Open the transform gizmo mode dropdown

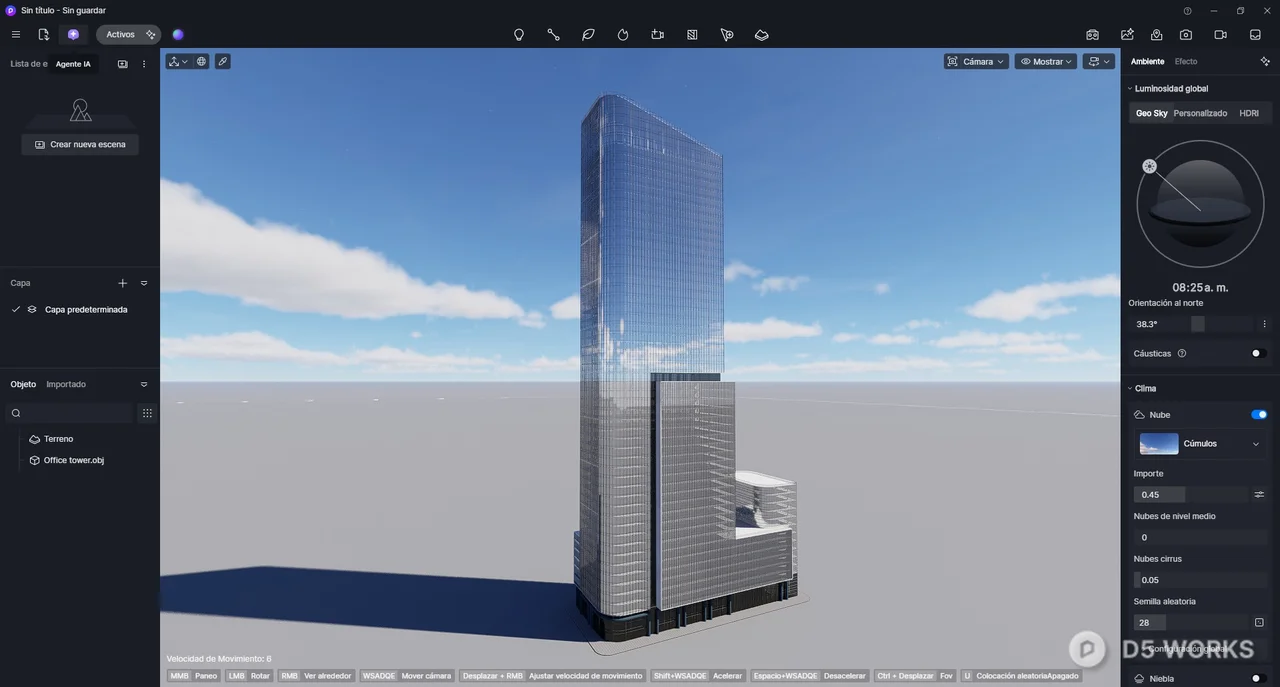click(x=178, y=61)
